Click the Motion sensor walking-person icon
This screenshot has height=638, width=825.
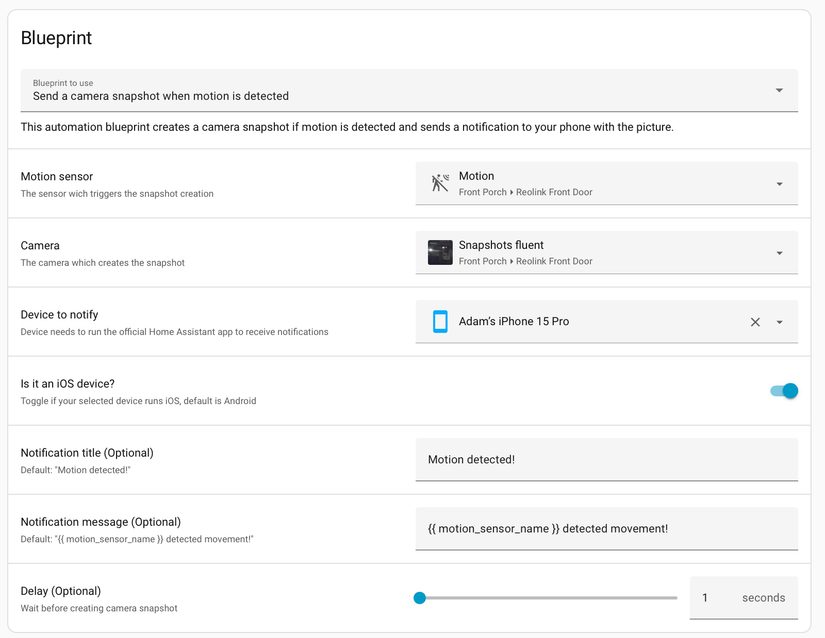(x=440, y=183)
